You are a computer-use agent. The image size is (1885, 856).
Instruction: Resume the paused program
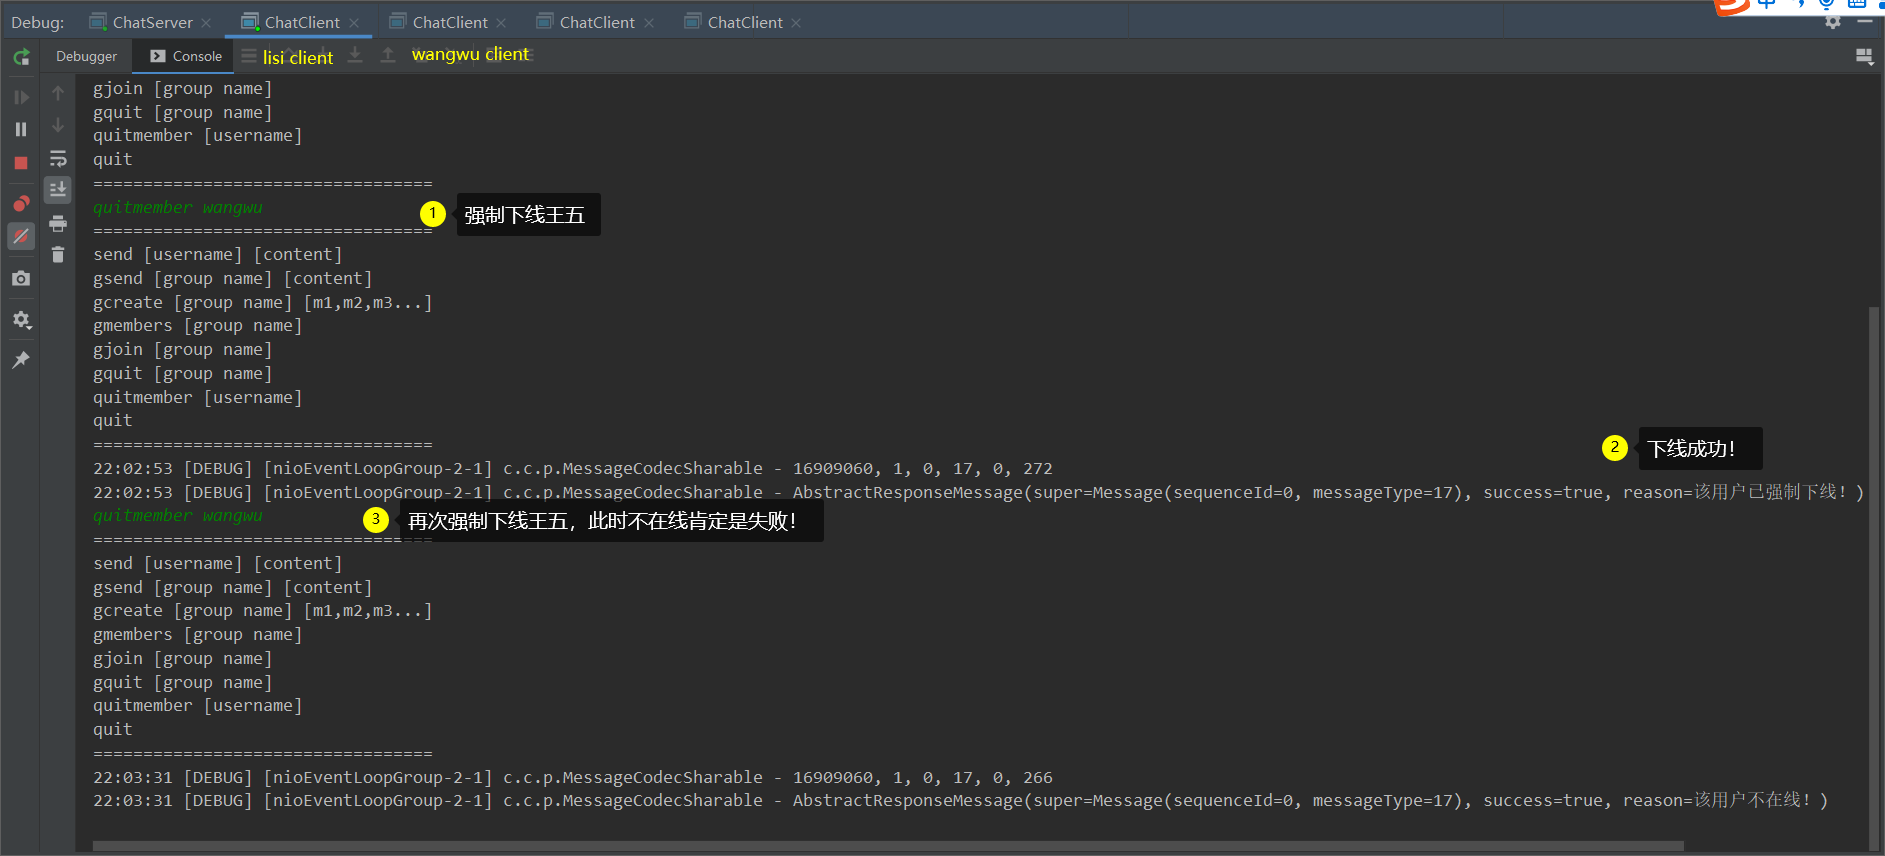[x=21, y=97]
